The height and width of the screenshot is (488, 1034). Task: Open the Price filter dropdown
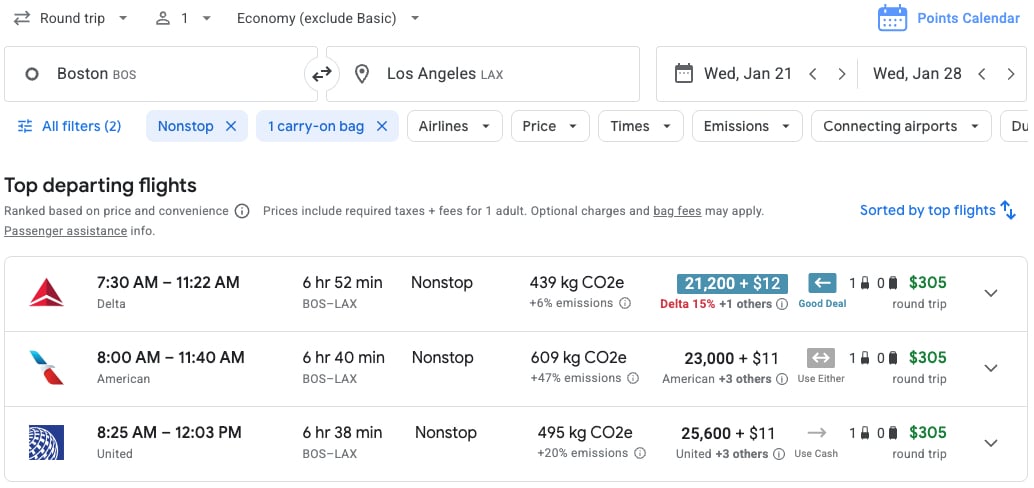[550, 126]
